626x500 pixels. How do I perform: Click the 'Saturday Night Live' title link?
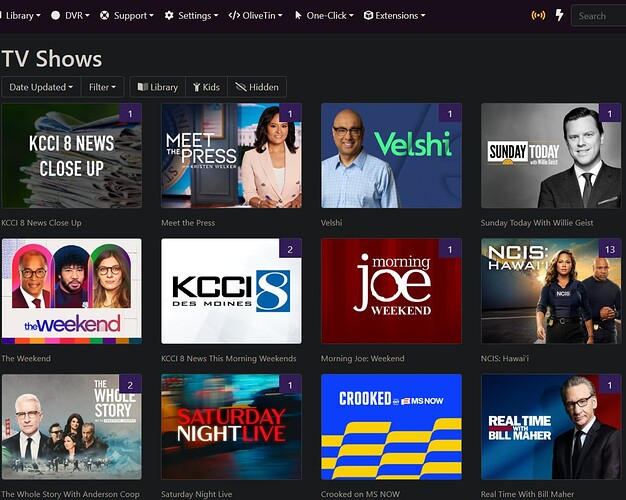pyautogui.click(x=196, y=494)
